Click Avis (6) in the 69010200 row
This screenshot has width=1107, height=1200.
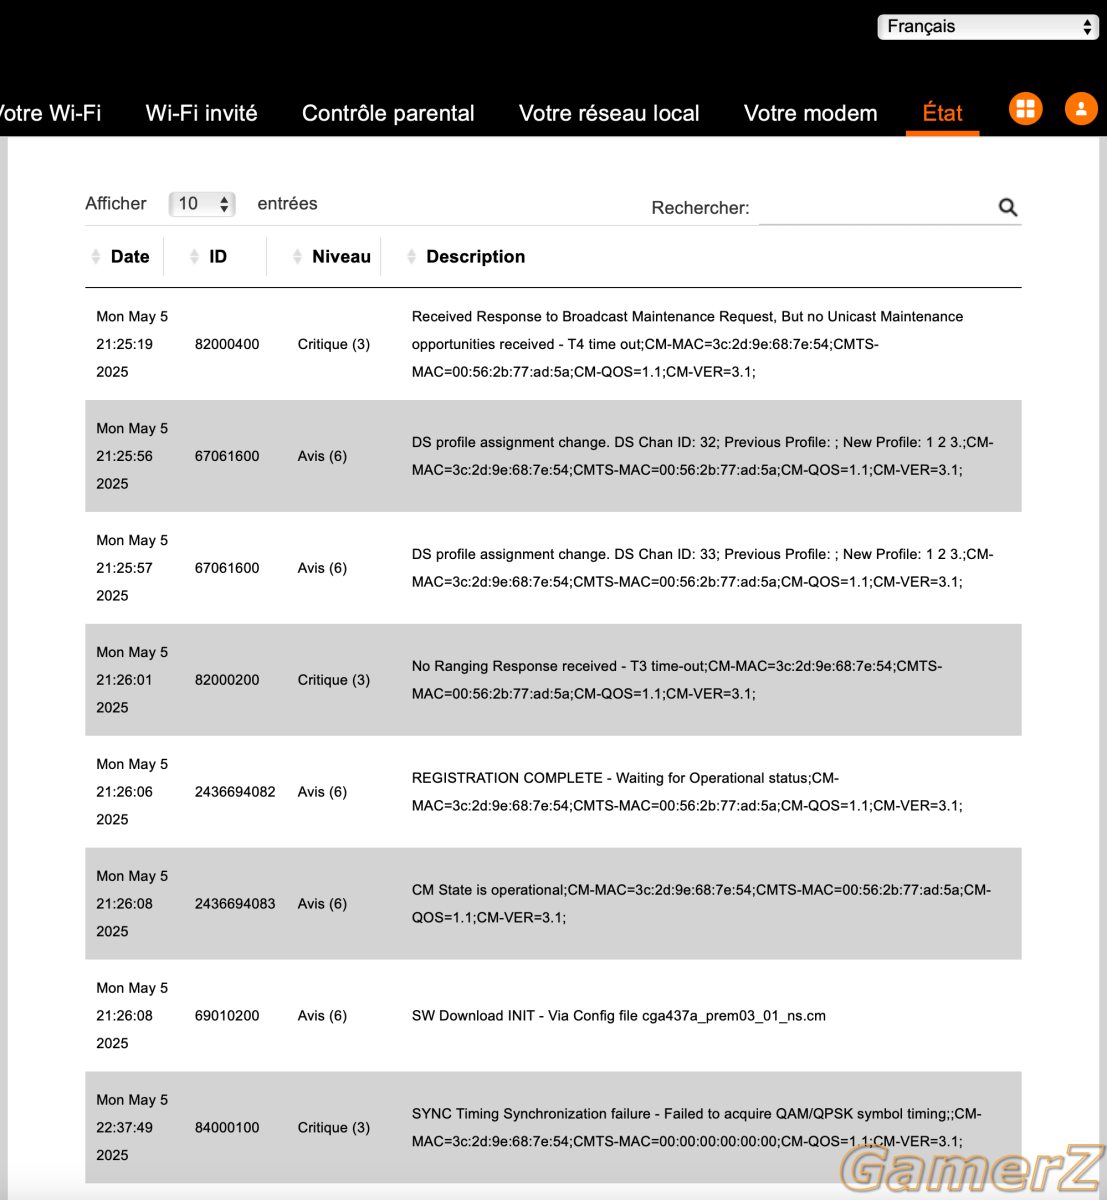[322, 1016]
